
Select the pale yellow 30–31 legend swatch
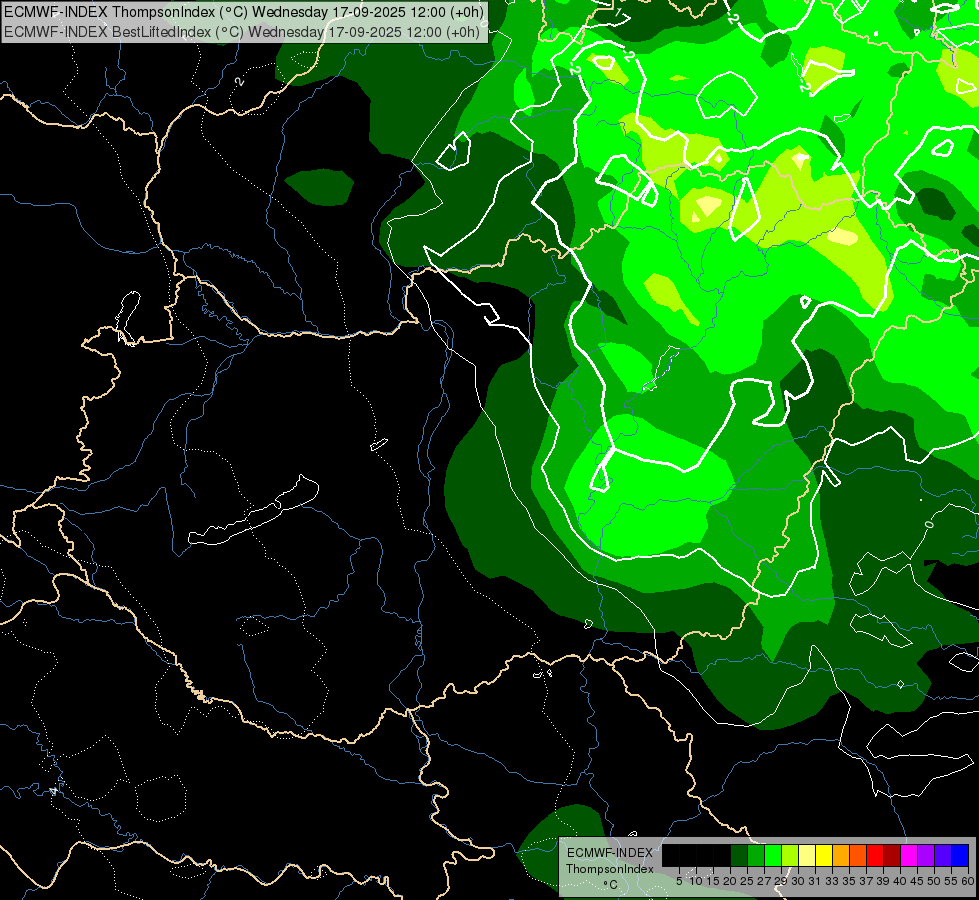click(807, 855)
